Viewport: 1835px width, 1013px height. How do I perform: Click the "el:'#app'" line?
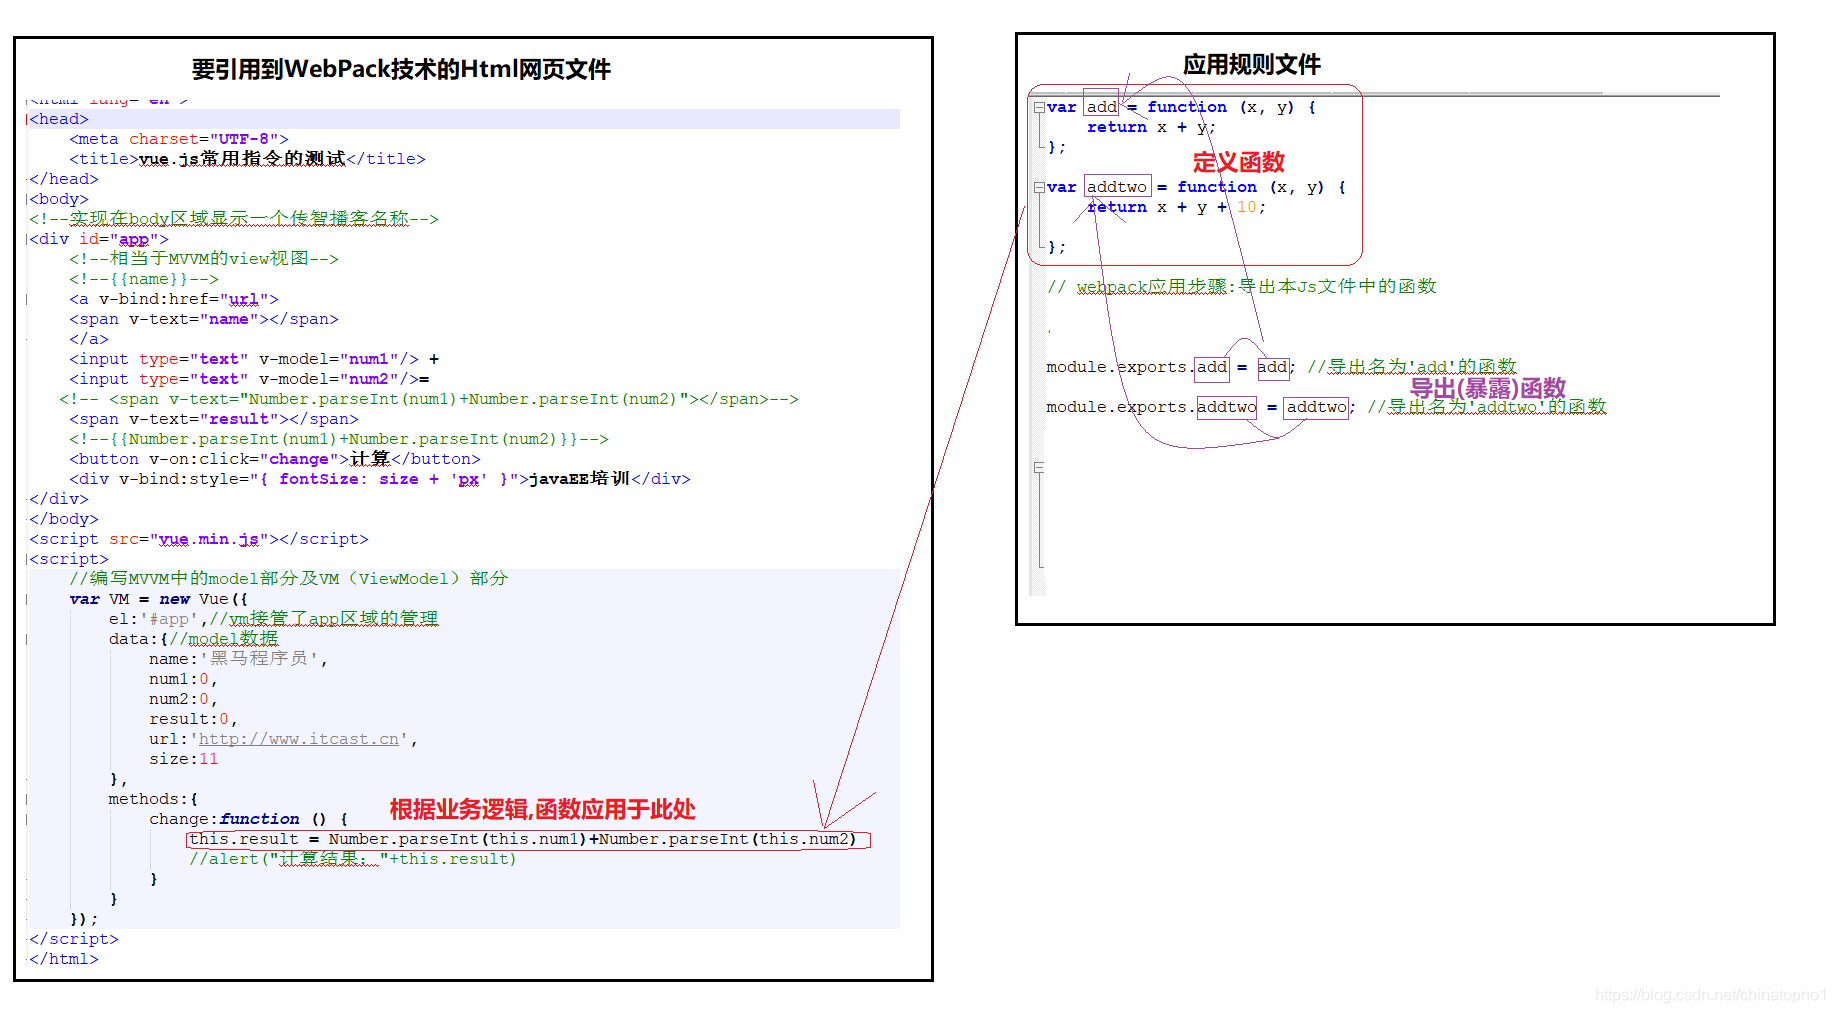pyautogui.click(x=273, y=619)
